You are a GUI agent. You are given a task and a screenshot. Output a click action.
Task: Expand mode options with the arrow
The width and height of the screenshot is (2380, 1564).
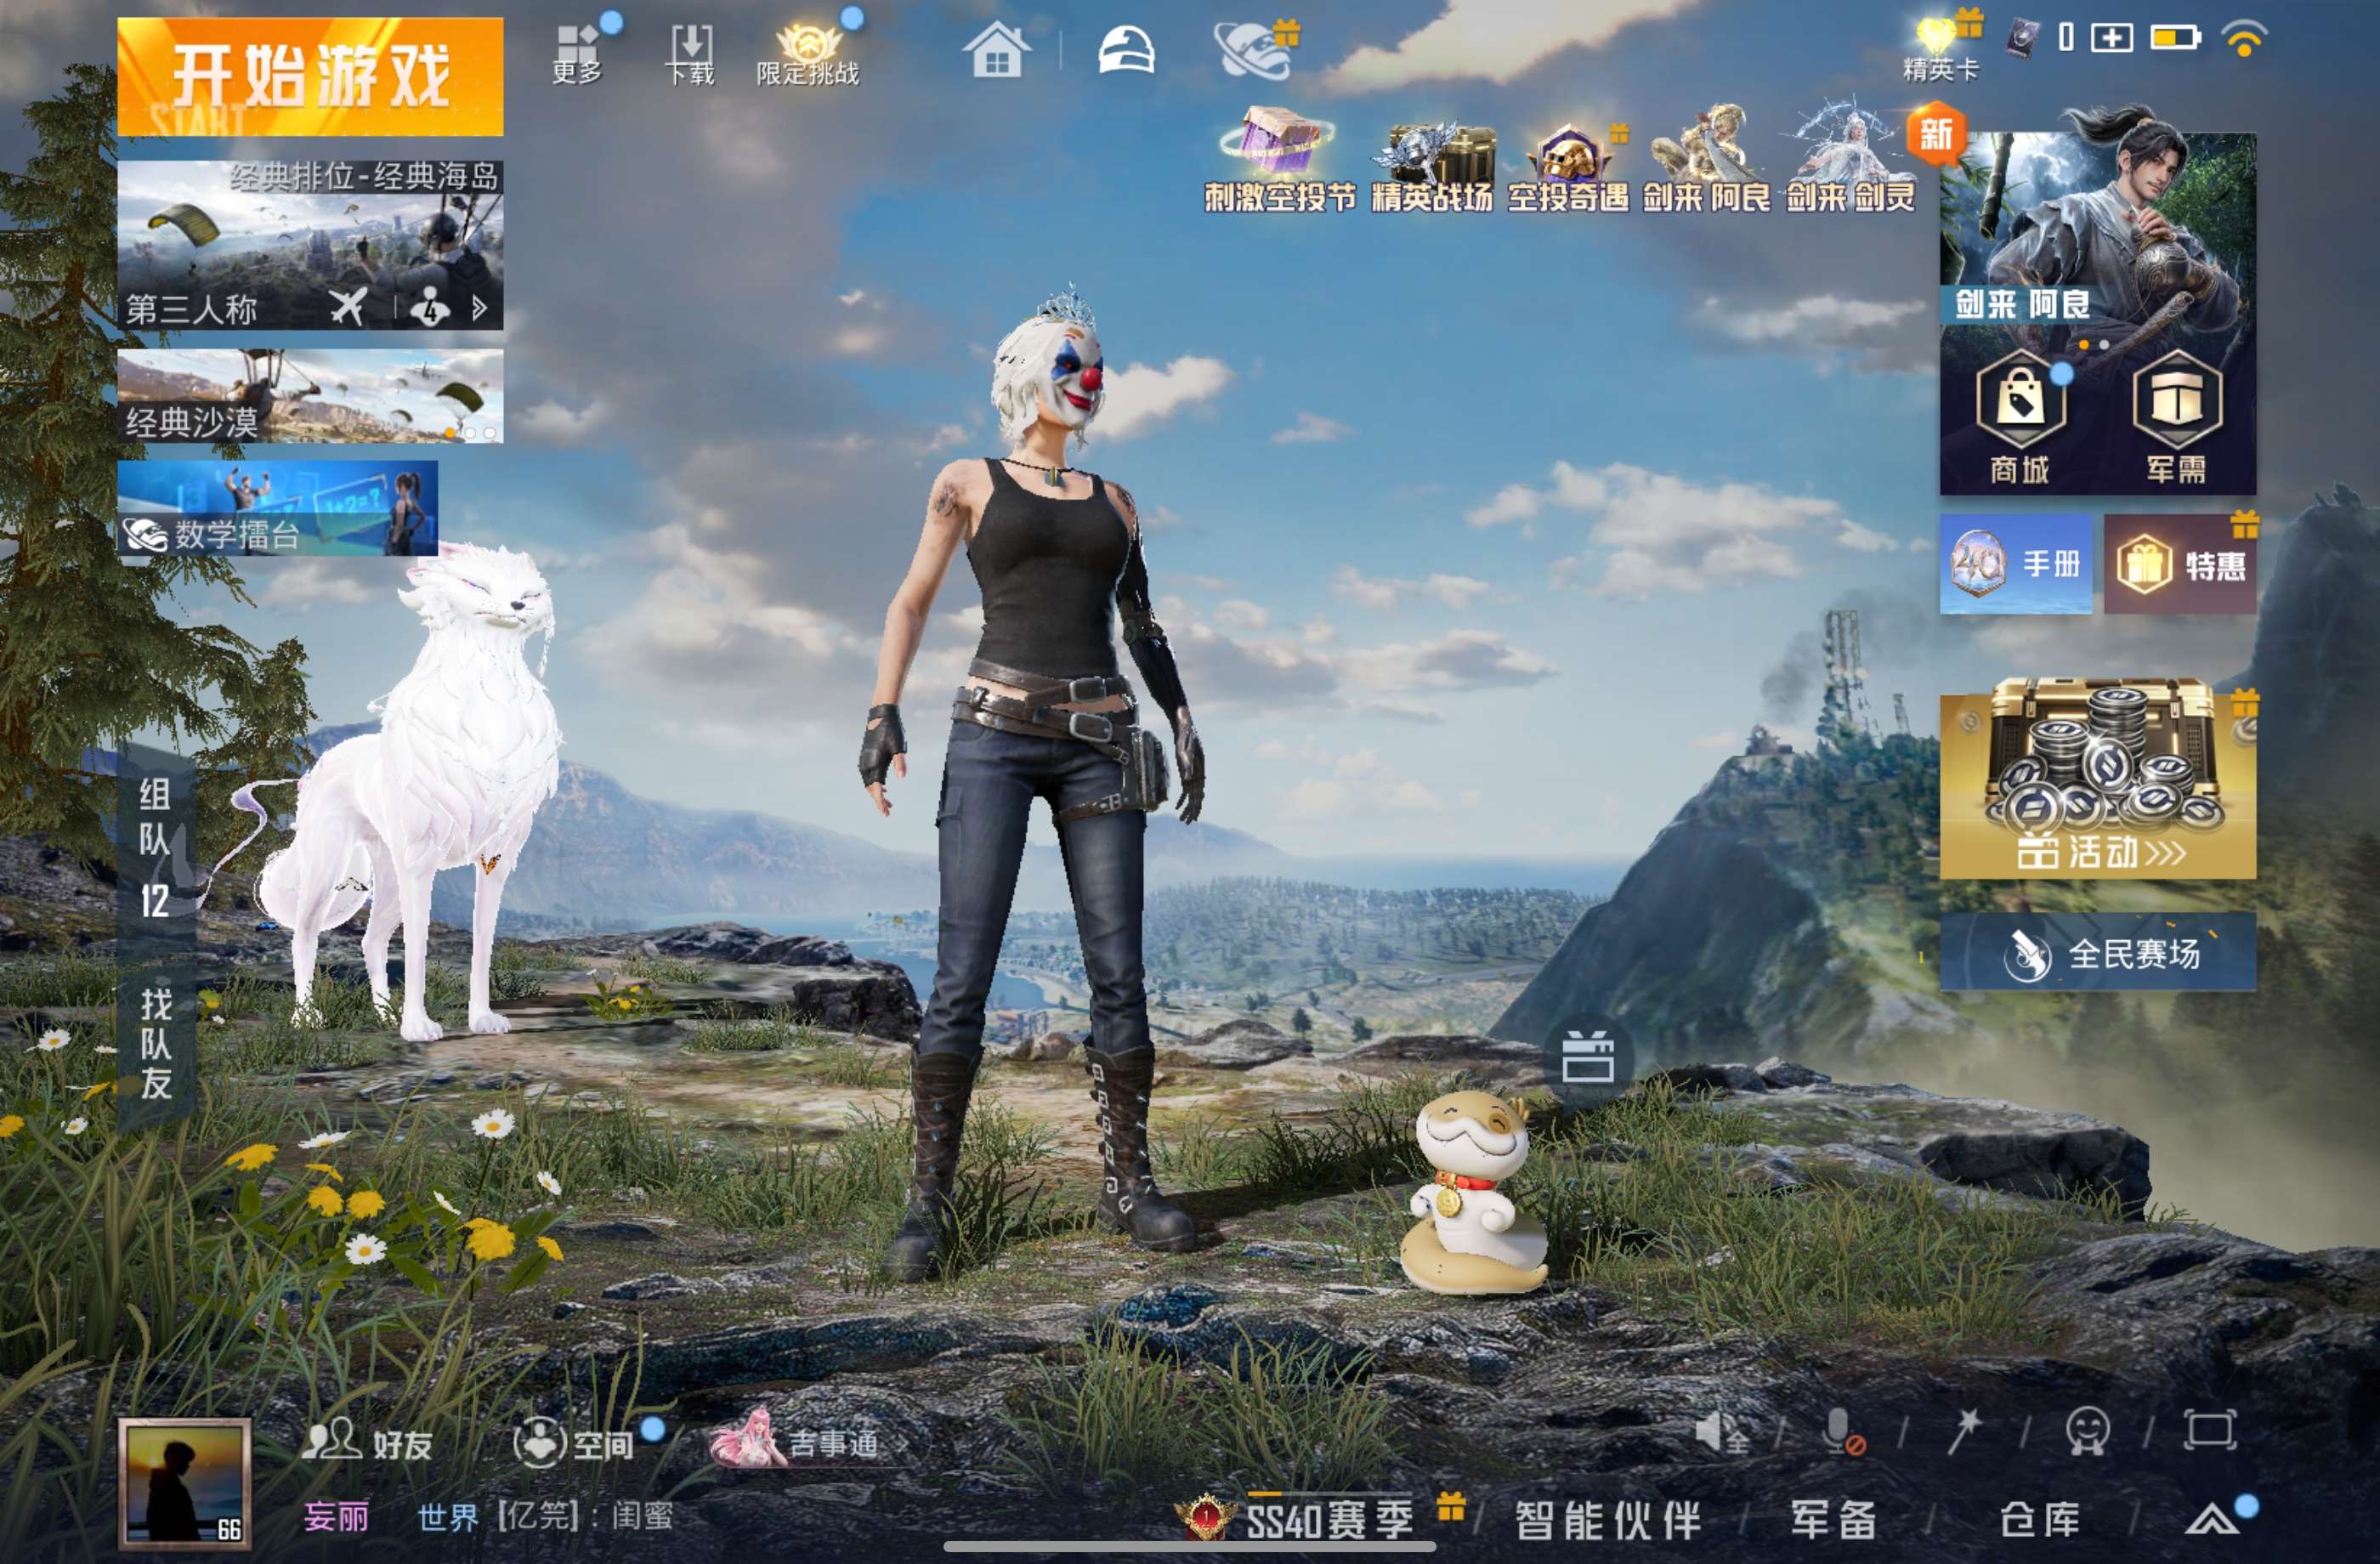480,307
